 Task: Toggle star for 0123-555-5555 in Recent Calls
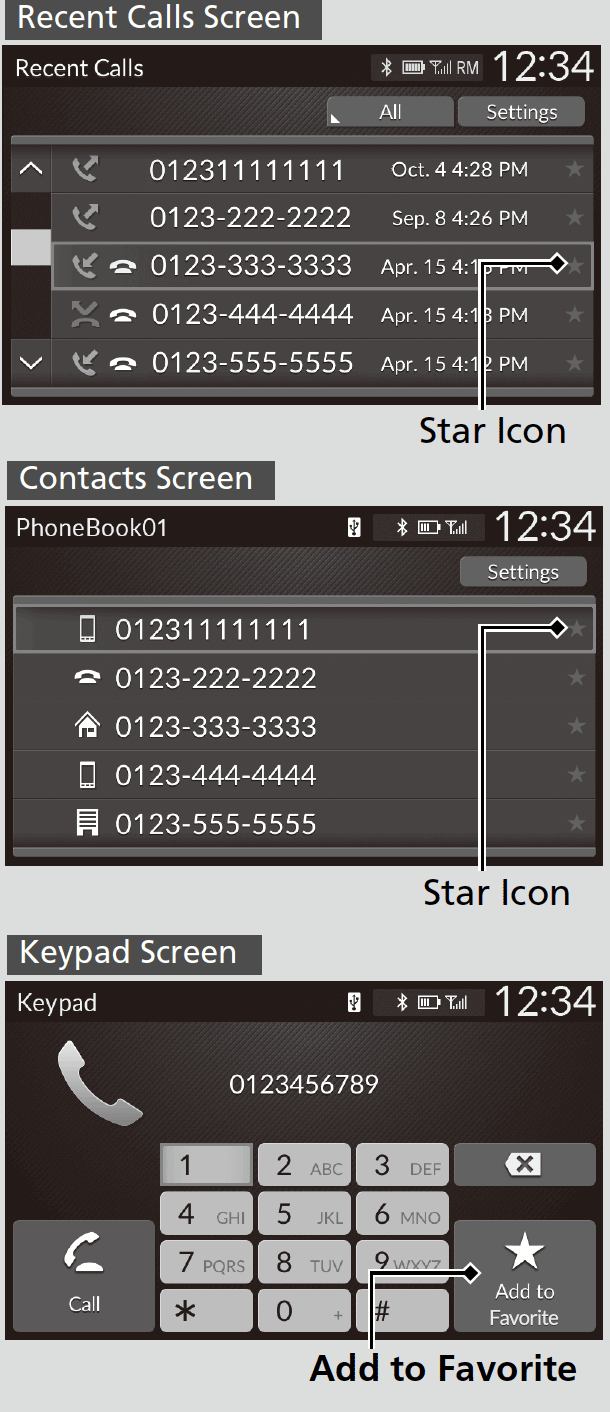click(574, 363)
